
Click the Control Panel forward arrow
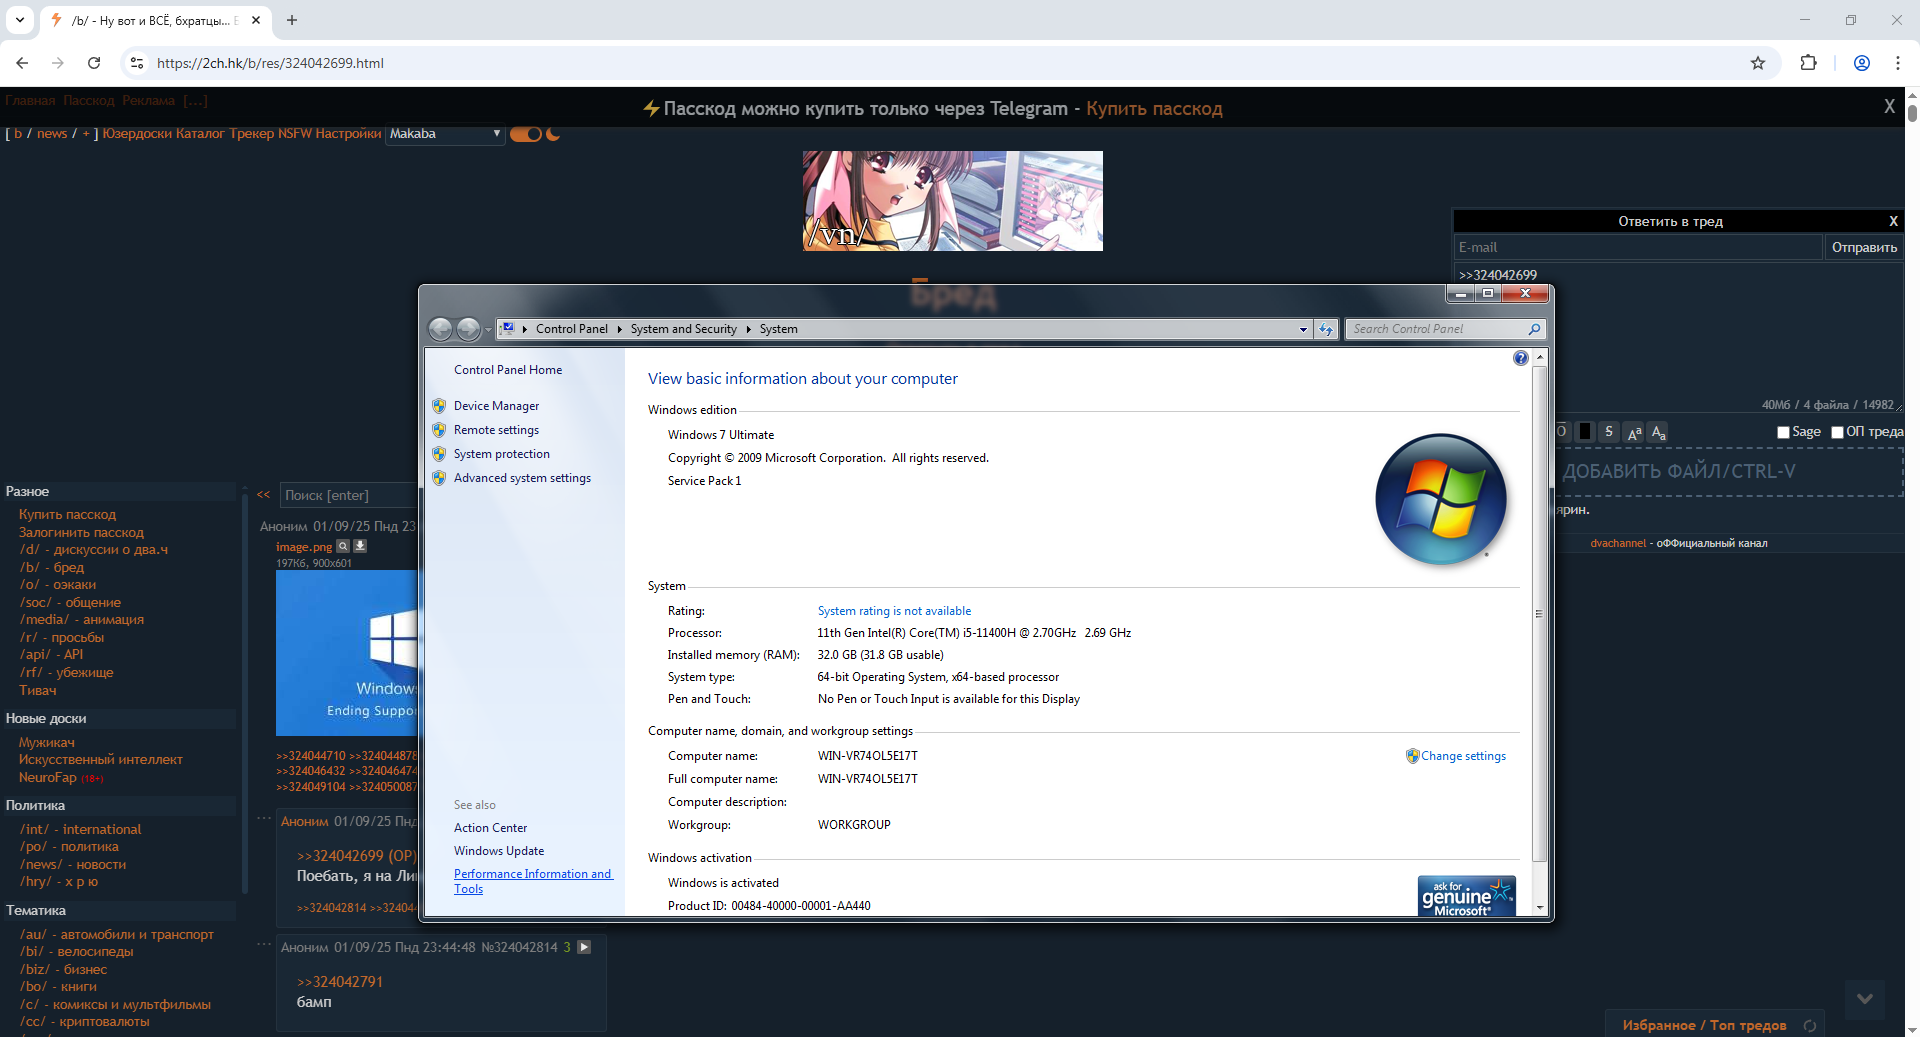[x=468, y=329]
